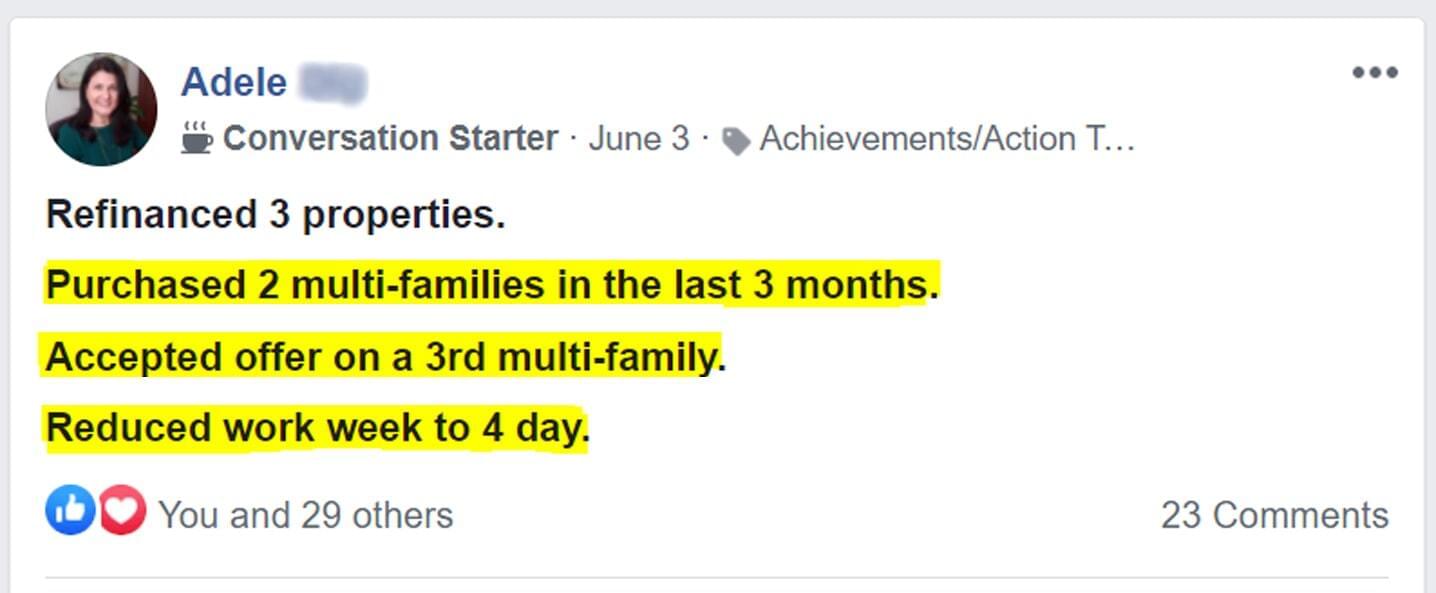1436x593 pixels.
Task: Click the highlighted Purchased 2 multi-families line
Action: tap(492, 285)
